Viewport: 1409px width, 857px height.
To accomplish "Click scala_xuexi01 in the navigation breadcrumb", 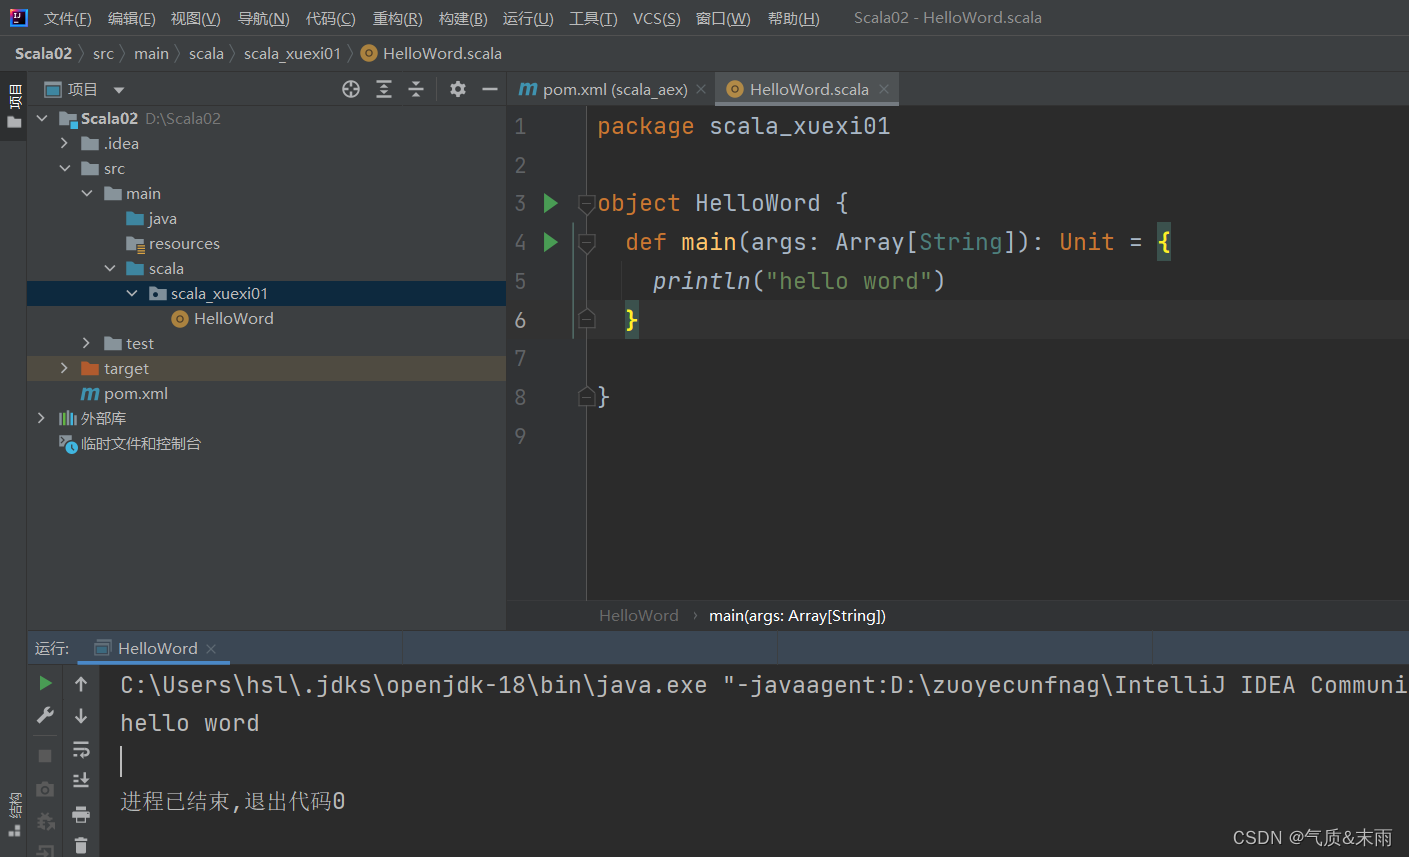I will coord(292,53).
